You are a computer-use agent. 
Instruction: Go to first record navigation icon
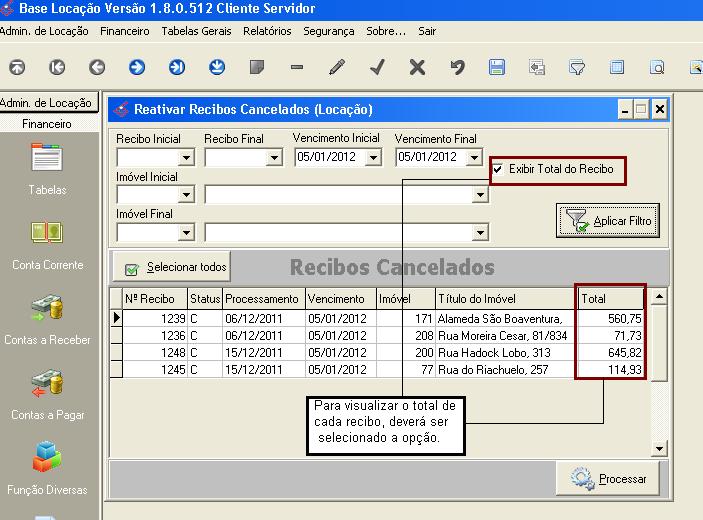[57, 68]
